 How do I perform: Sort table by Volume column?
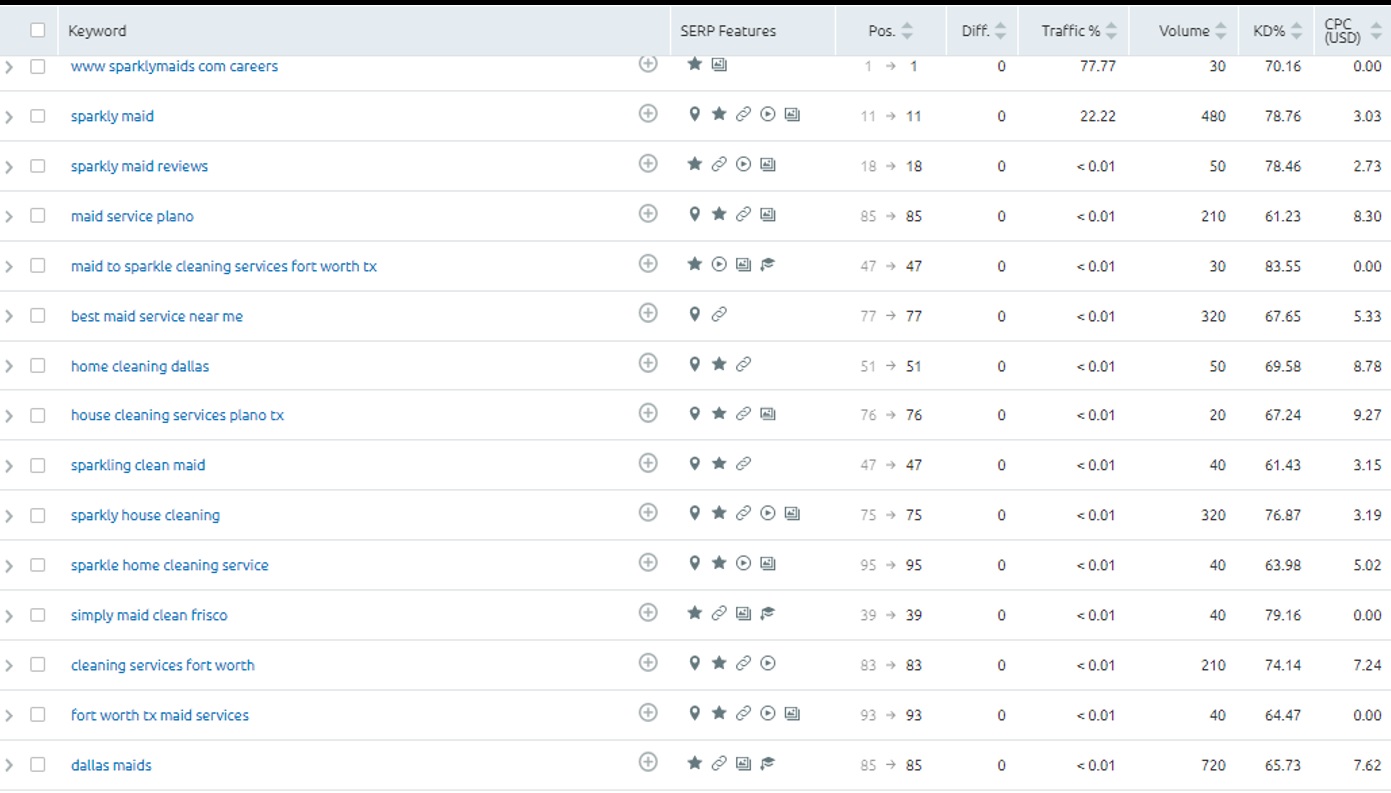coord(1220,31)
